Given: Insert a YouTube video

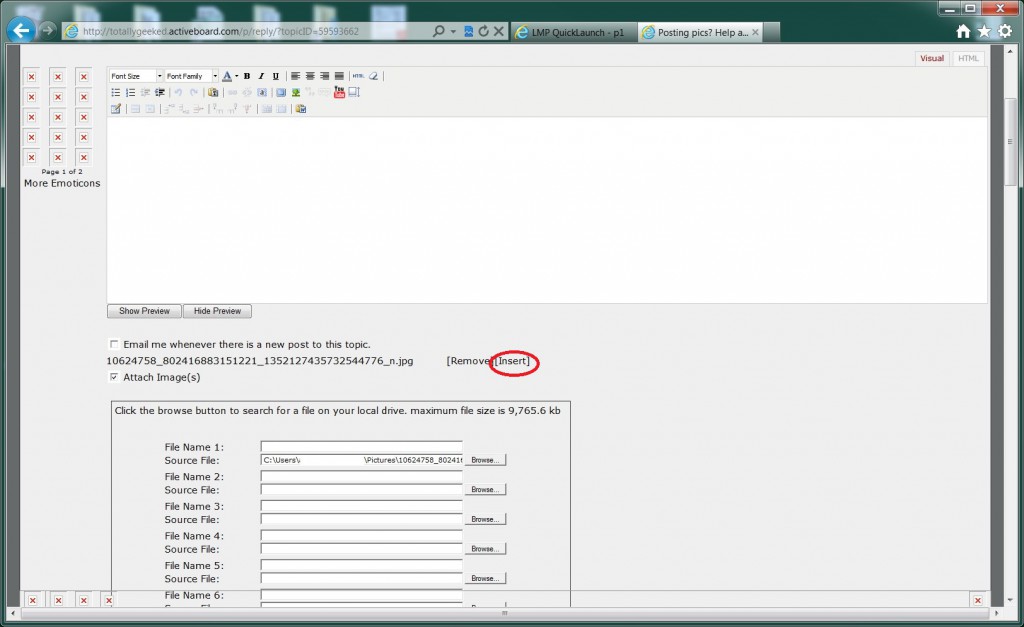Looking at the screenshot, I should [x=339, y=92].
